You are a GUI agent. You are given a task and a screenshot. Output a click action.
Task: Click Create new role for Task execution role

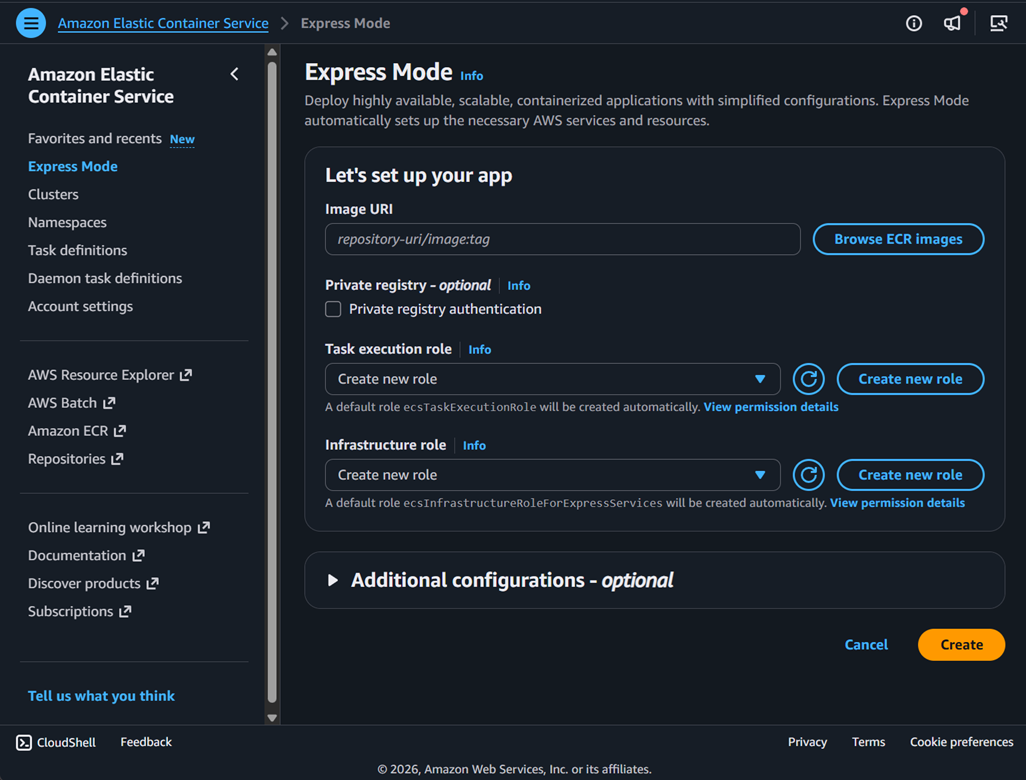(910, 379)
